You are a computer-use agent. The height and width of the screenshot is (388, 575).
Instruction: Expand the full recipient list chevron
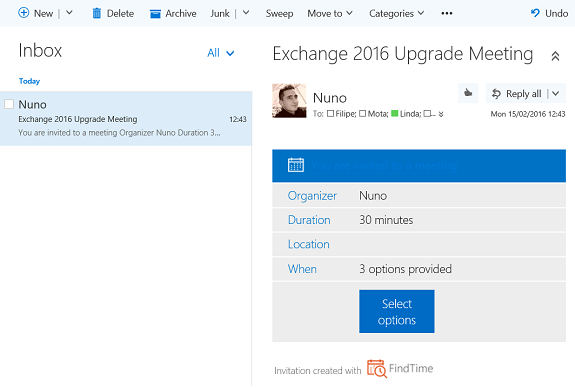[441, 114]
